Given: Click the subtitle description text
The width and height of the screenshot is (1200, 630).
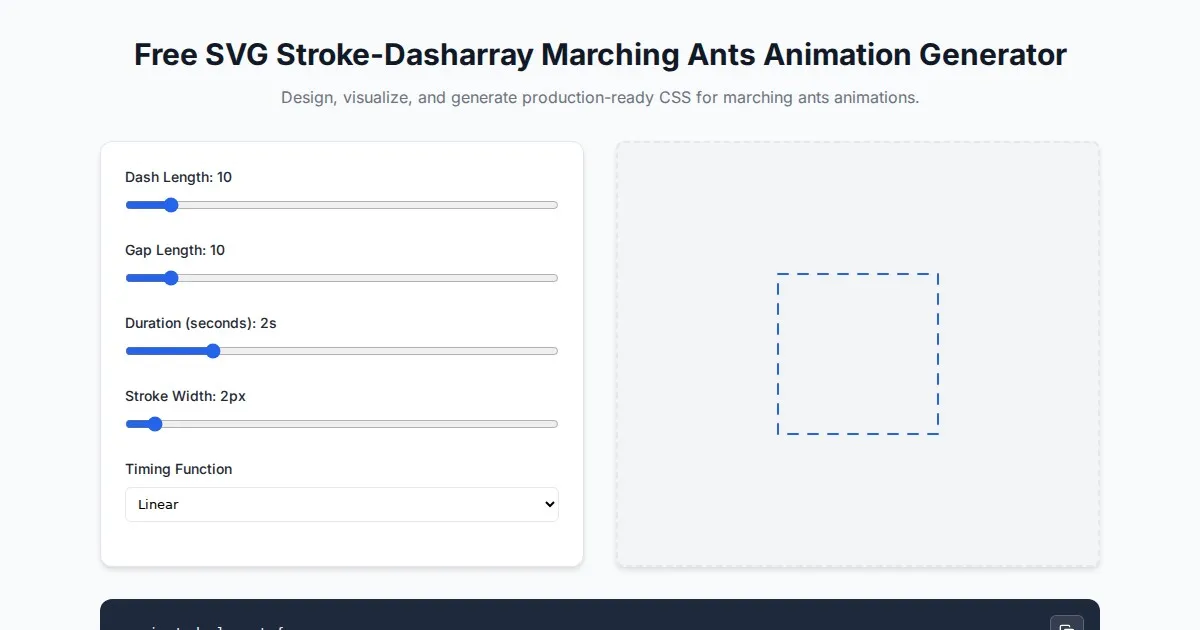Looking at the screenshot, I should pyautogui.click(x=600, y=98).
